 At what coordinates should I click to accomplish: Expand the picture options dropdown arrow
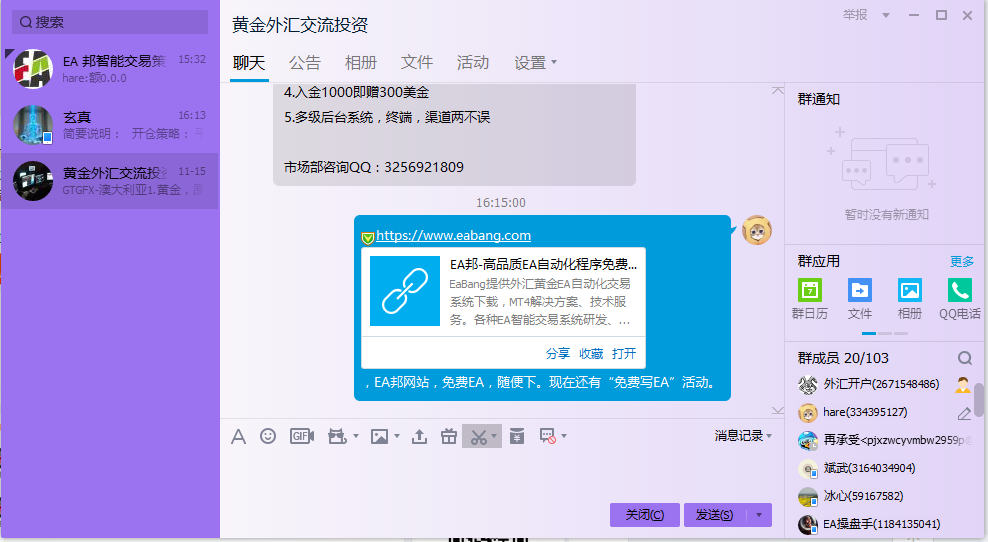point(396,436)
